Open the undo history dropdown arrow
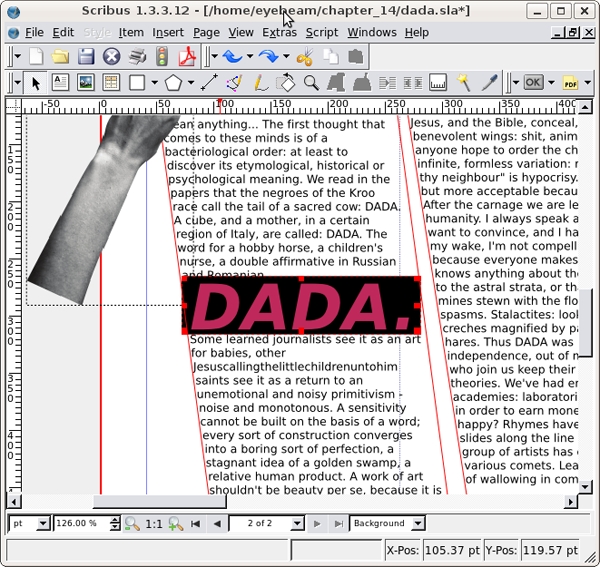Image resolution: width=600 pixels, height=567 pixels. click(x=249, y=57)
